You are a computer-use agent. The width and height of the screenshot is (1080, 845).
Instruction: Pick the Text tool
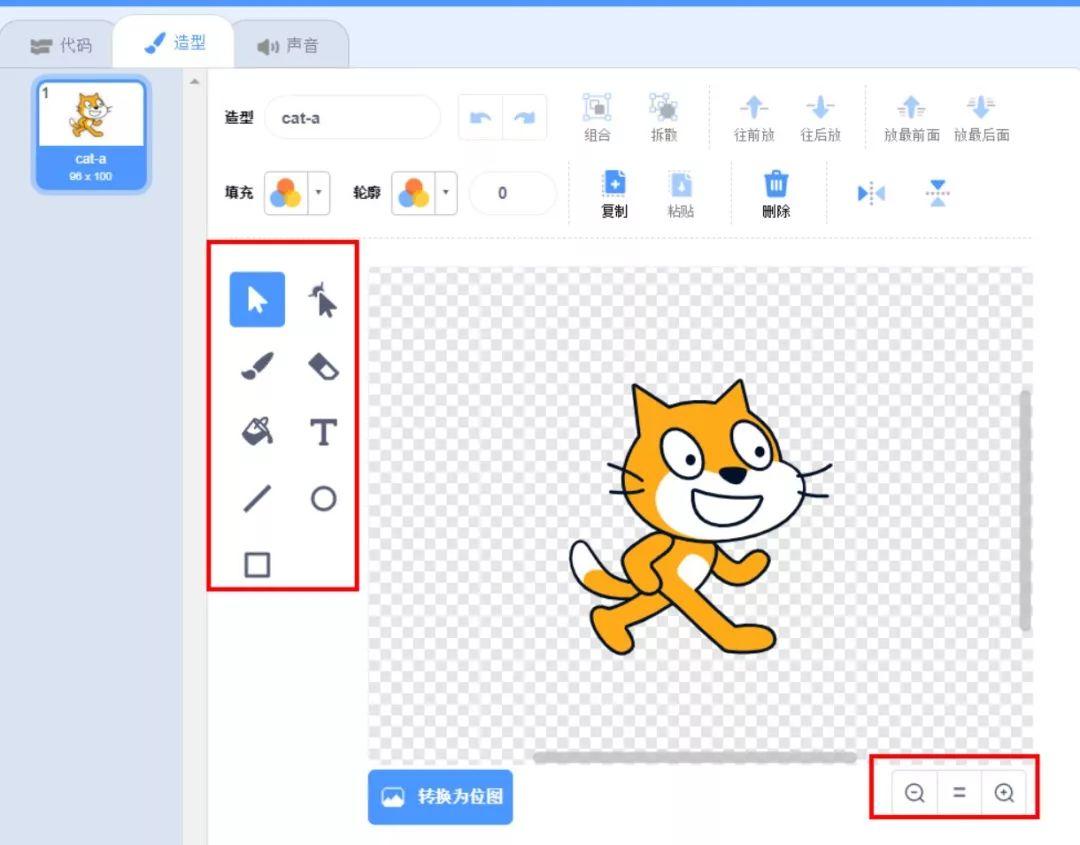tap(323, 432)
